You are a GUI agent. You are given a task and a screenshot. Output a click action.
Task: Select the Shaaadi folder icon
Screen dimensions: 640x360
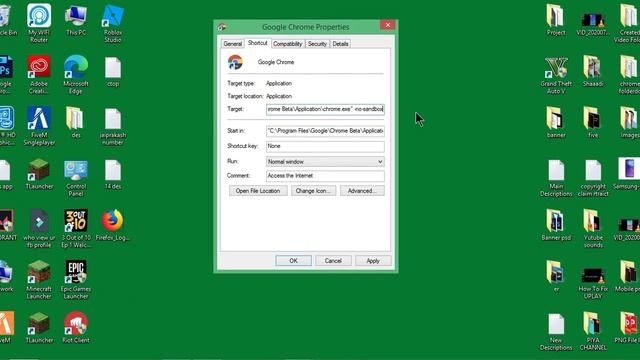[x=593, y=71]
